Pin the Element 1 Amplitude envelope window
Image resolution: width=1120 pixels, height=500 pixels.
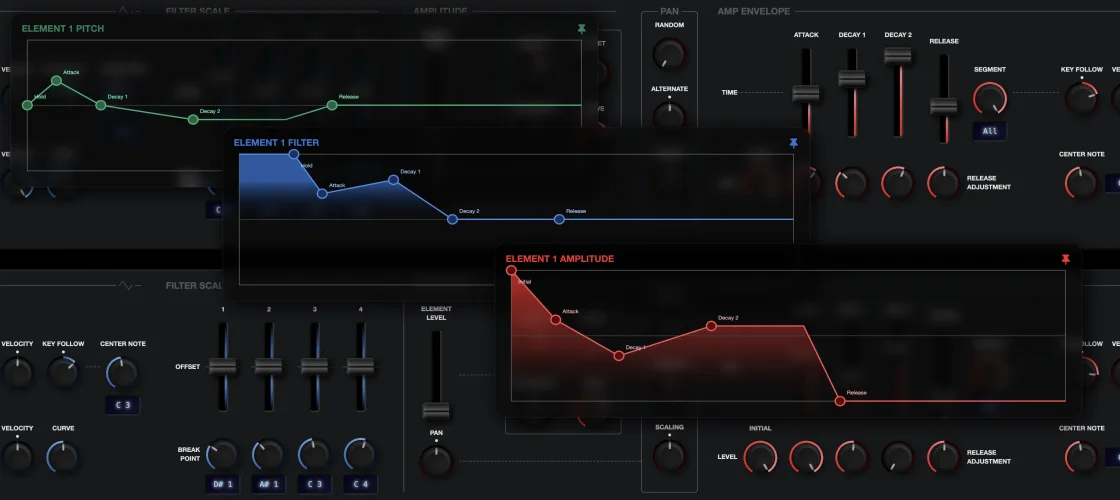1065,259
